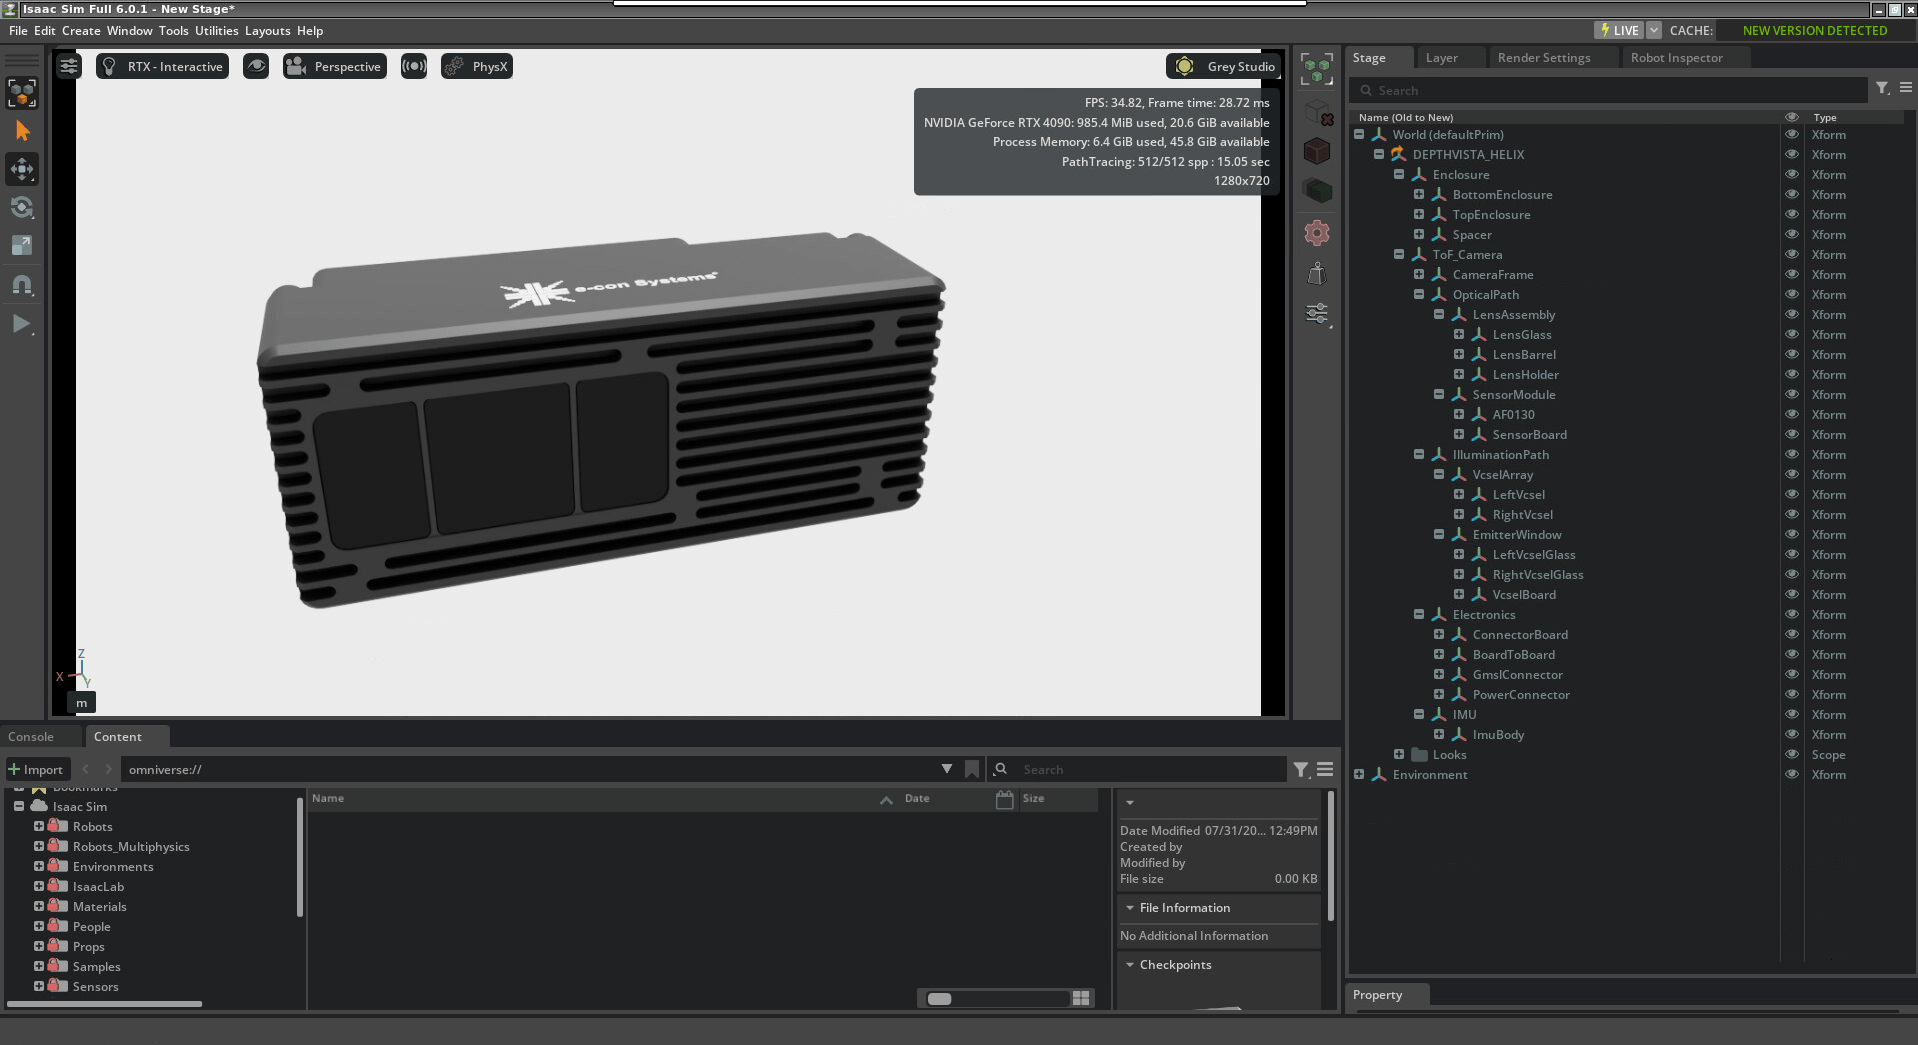1918x1045 pixels.
Task: Click the Perspective camera button
Action: [334, 67]
